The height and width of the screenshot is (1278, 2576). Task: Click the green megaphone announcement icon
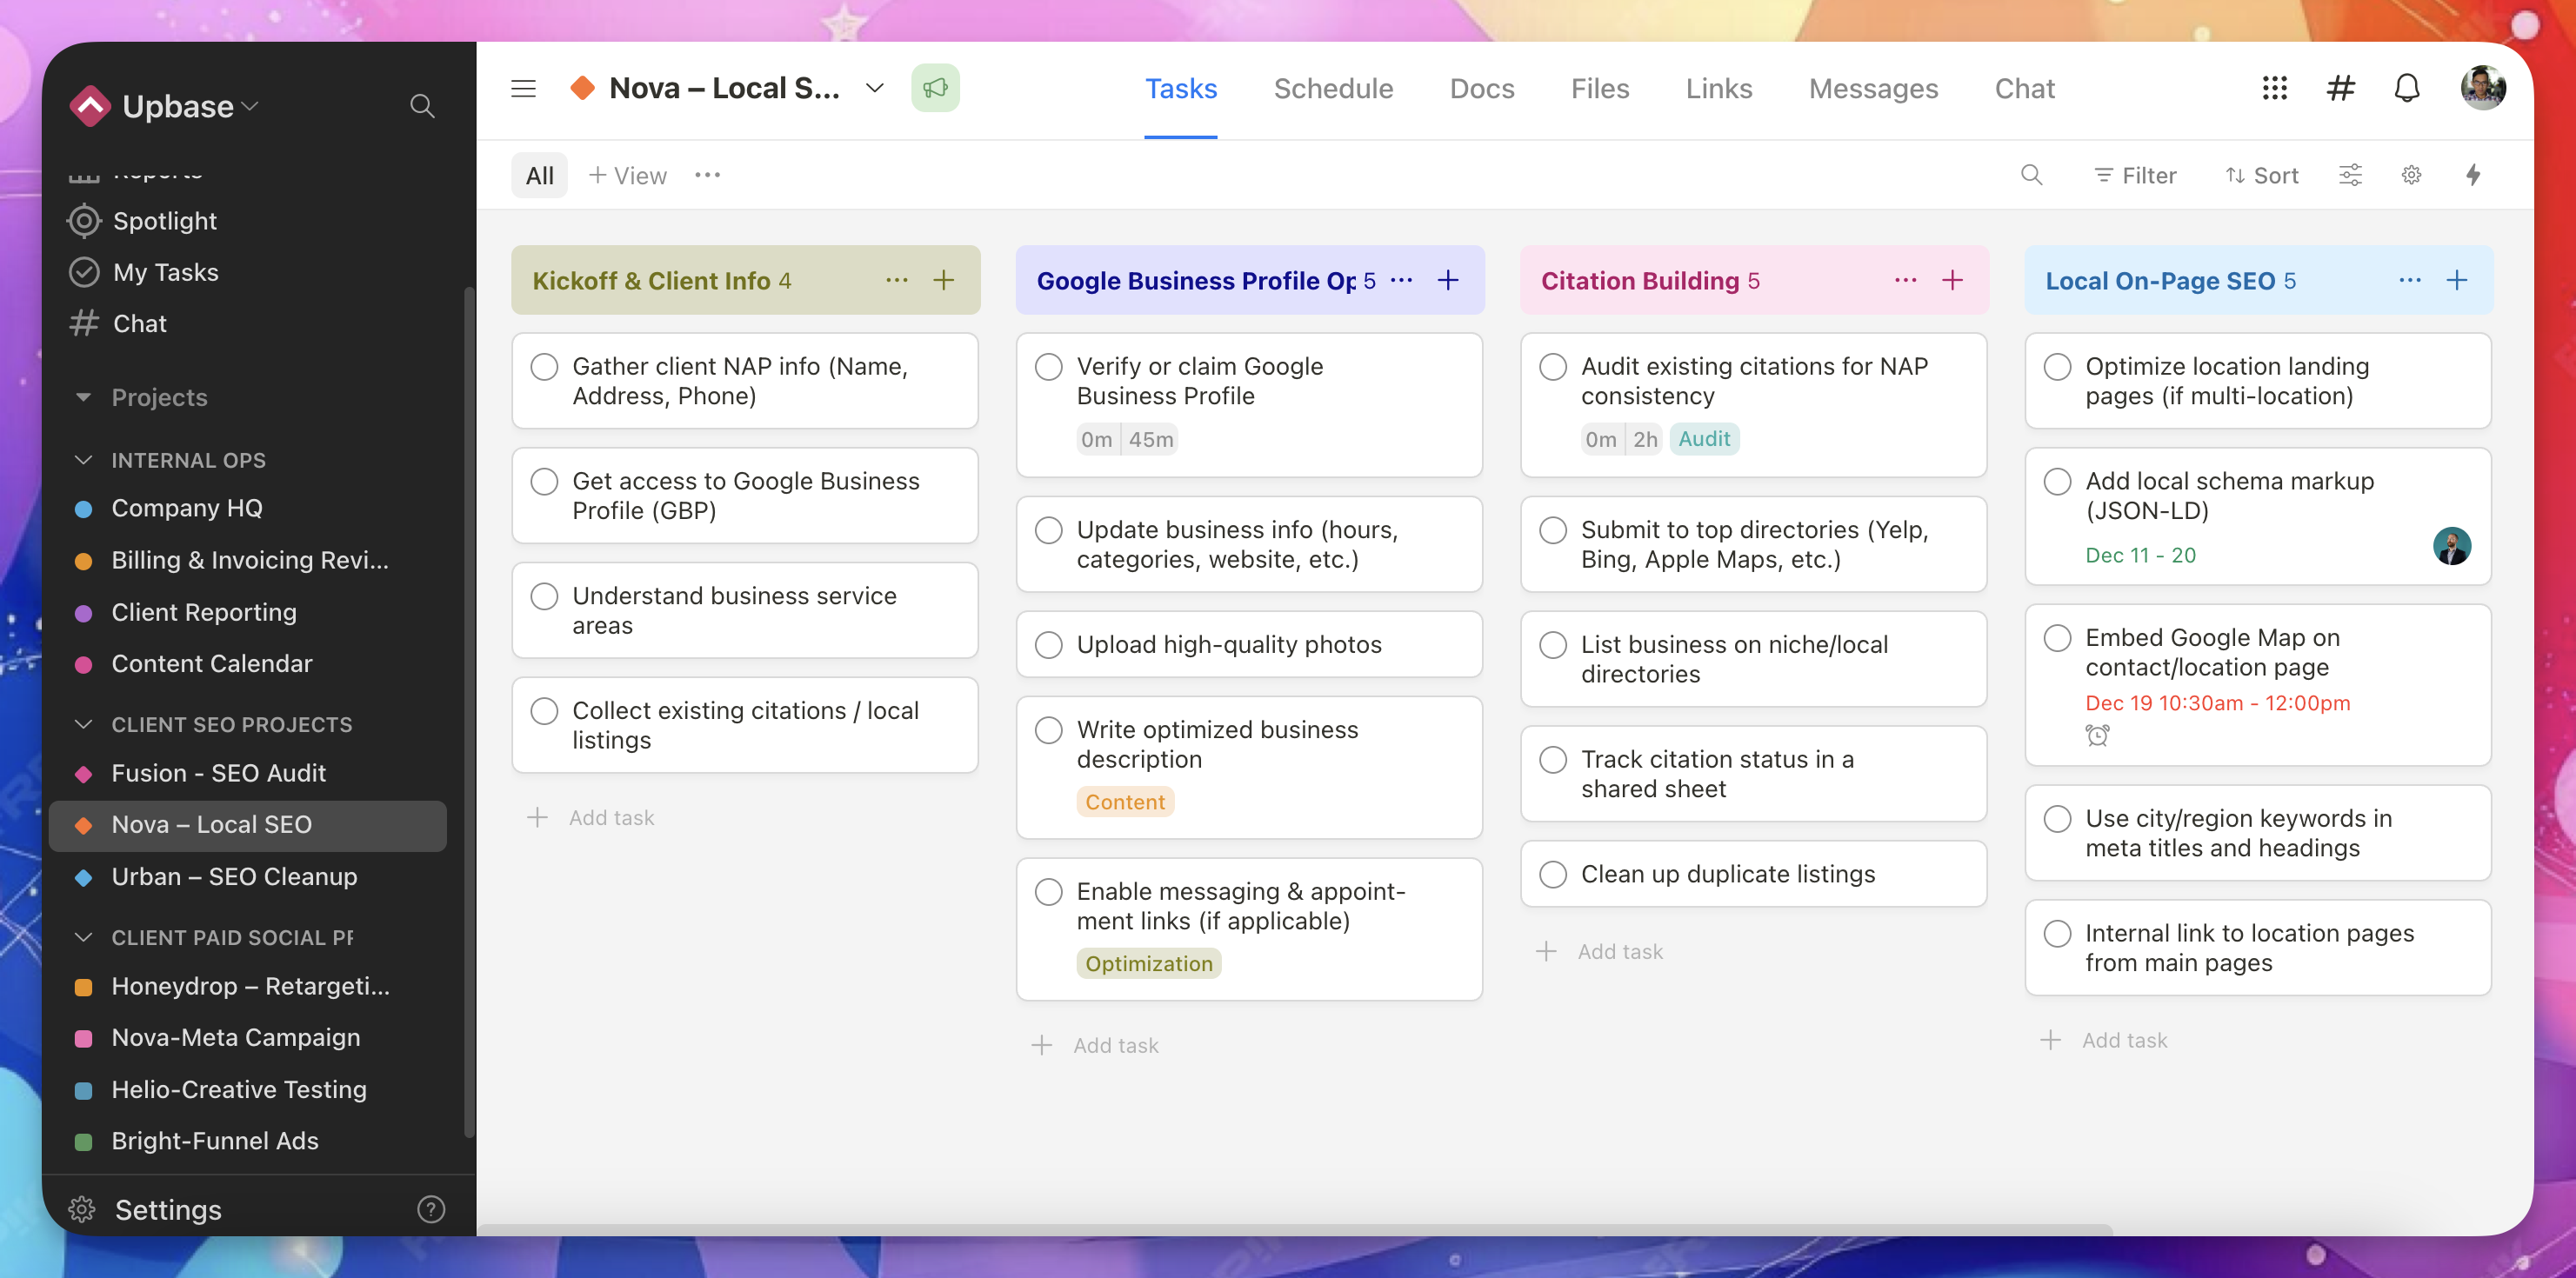934,88
